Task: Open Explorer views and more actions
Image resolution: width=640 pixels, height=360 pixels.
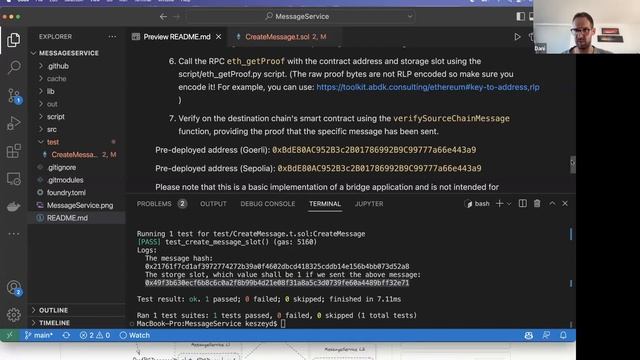Action: coord(112,37)
